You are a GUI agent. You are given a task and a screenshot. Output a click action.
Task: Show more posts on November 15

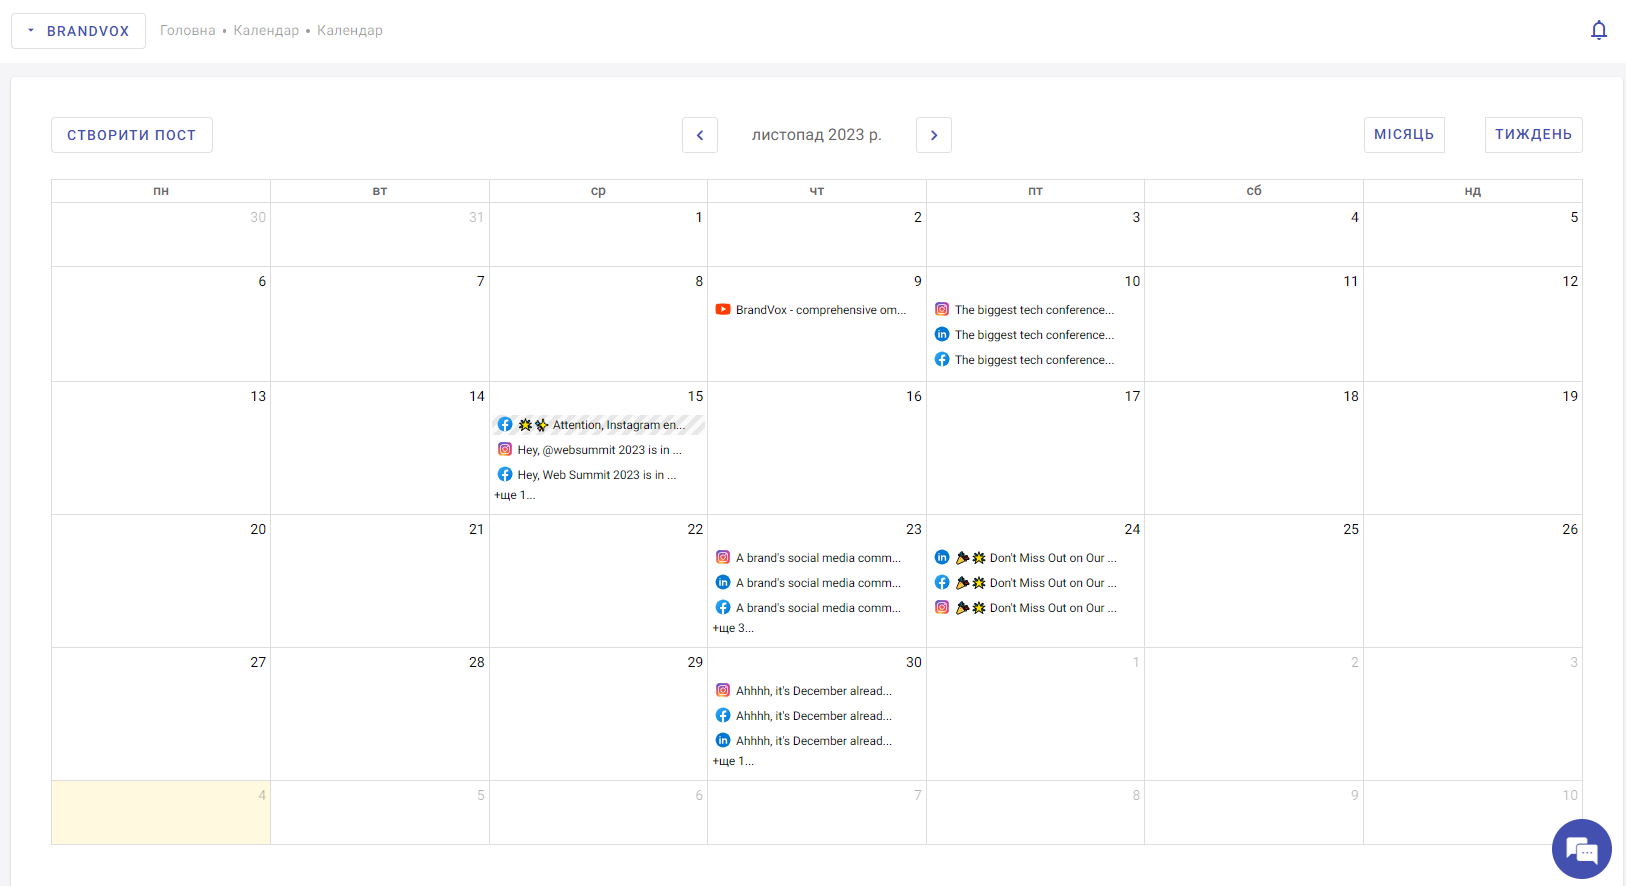pyautogui.click(x=515, y=496)
